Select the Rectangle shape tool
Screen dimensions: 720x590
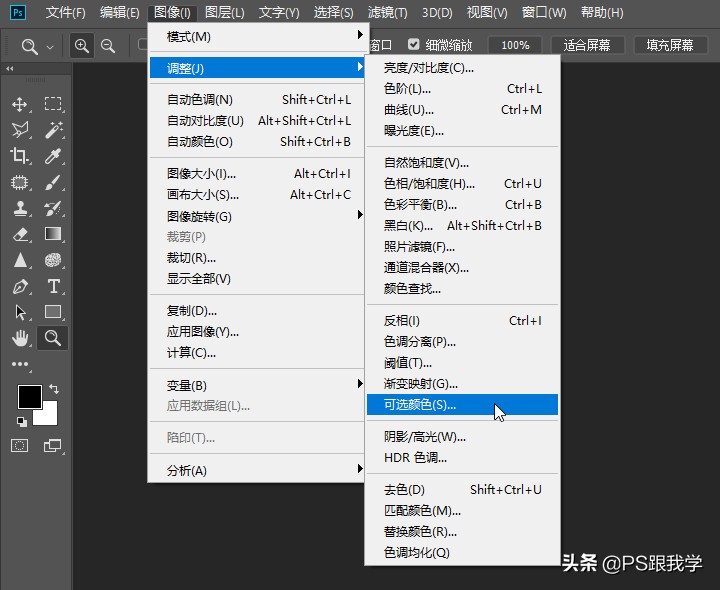click(53, 312)
